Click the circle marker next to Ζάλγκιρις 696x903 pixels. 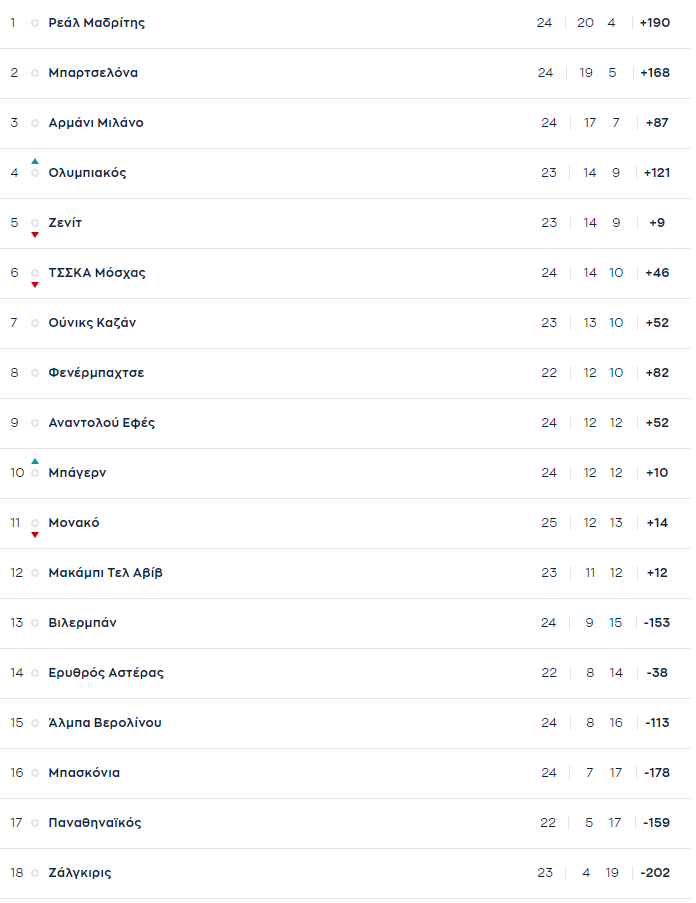[35, 873]
